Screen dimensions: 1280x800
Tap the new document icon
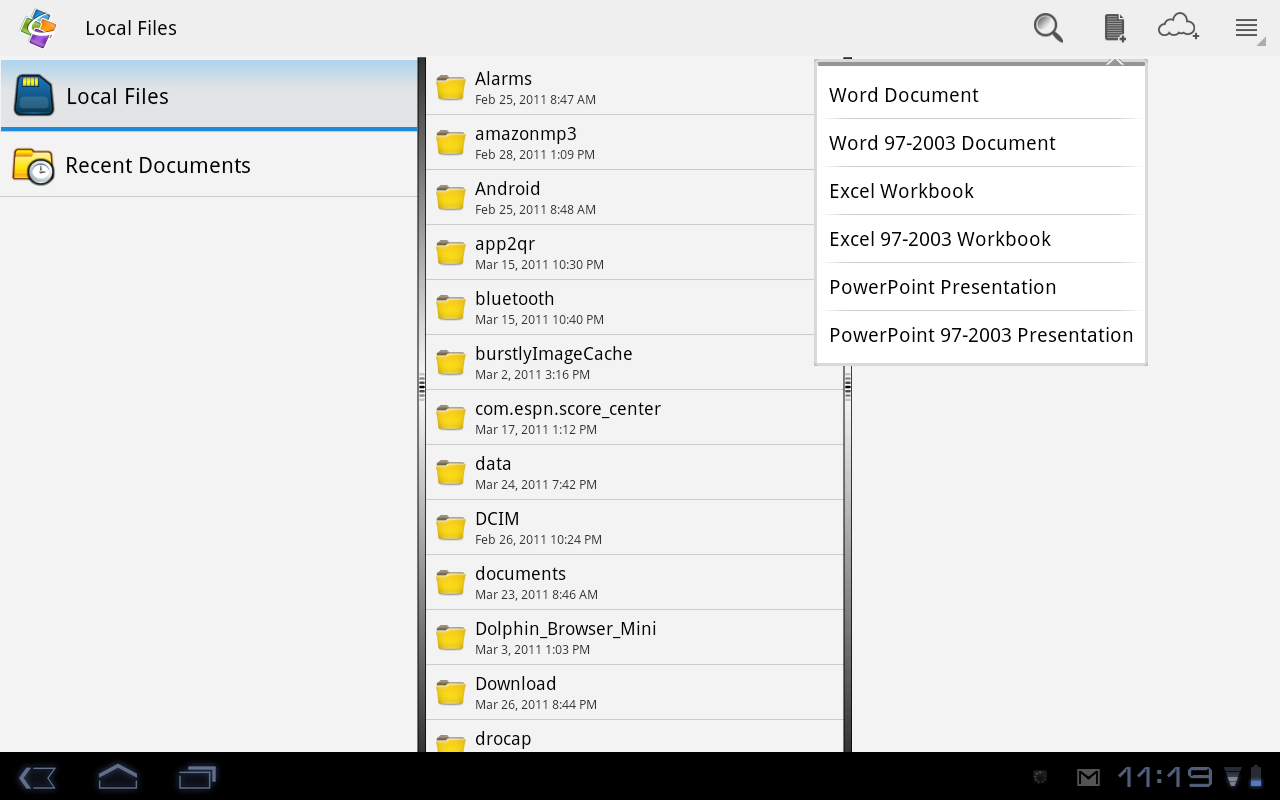coord(1114,28)
